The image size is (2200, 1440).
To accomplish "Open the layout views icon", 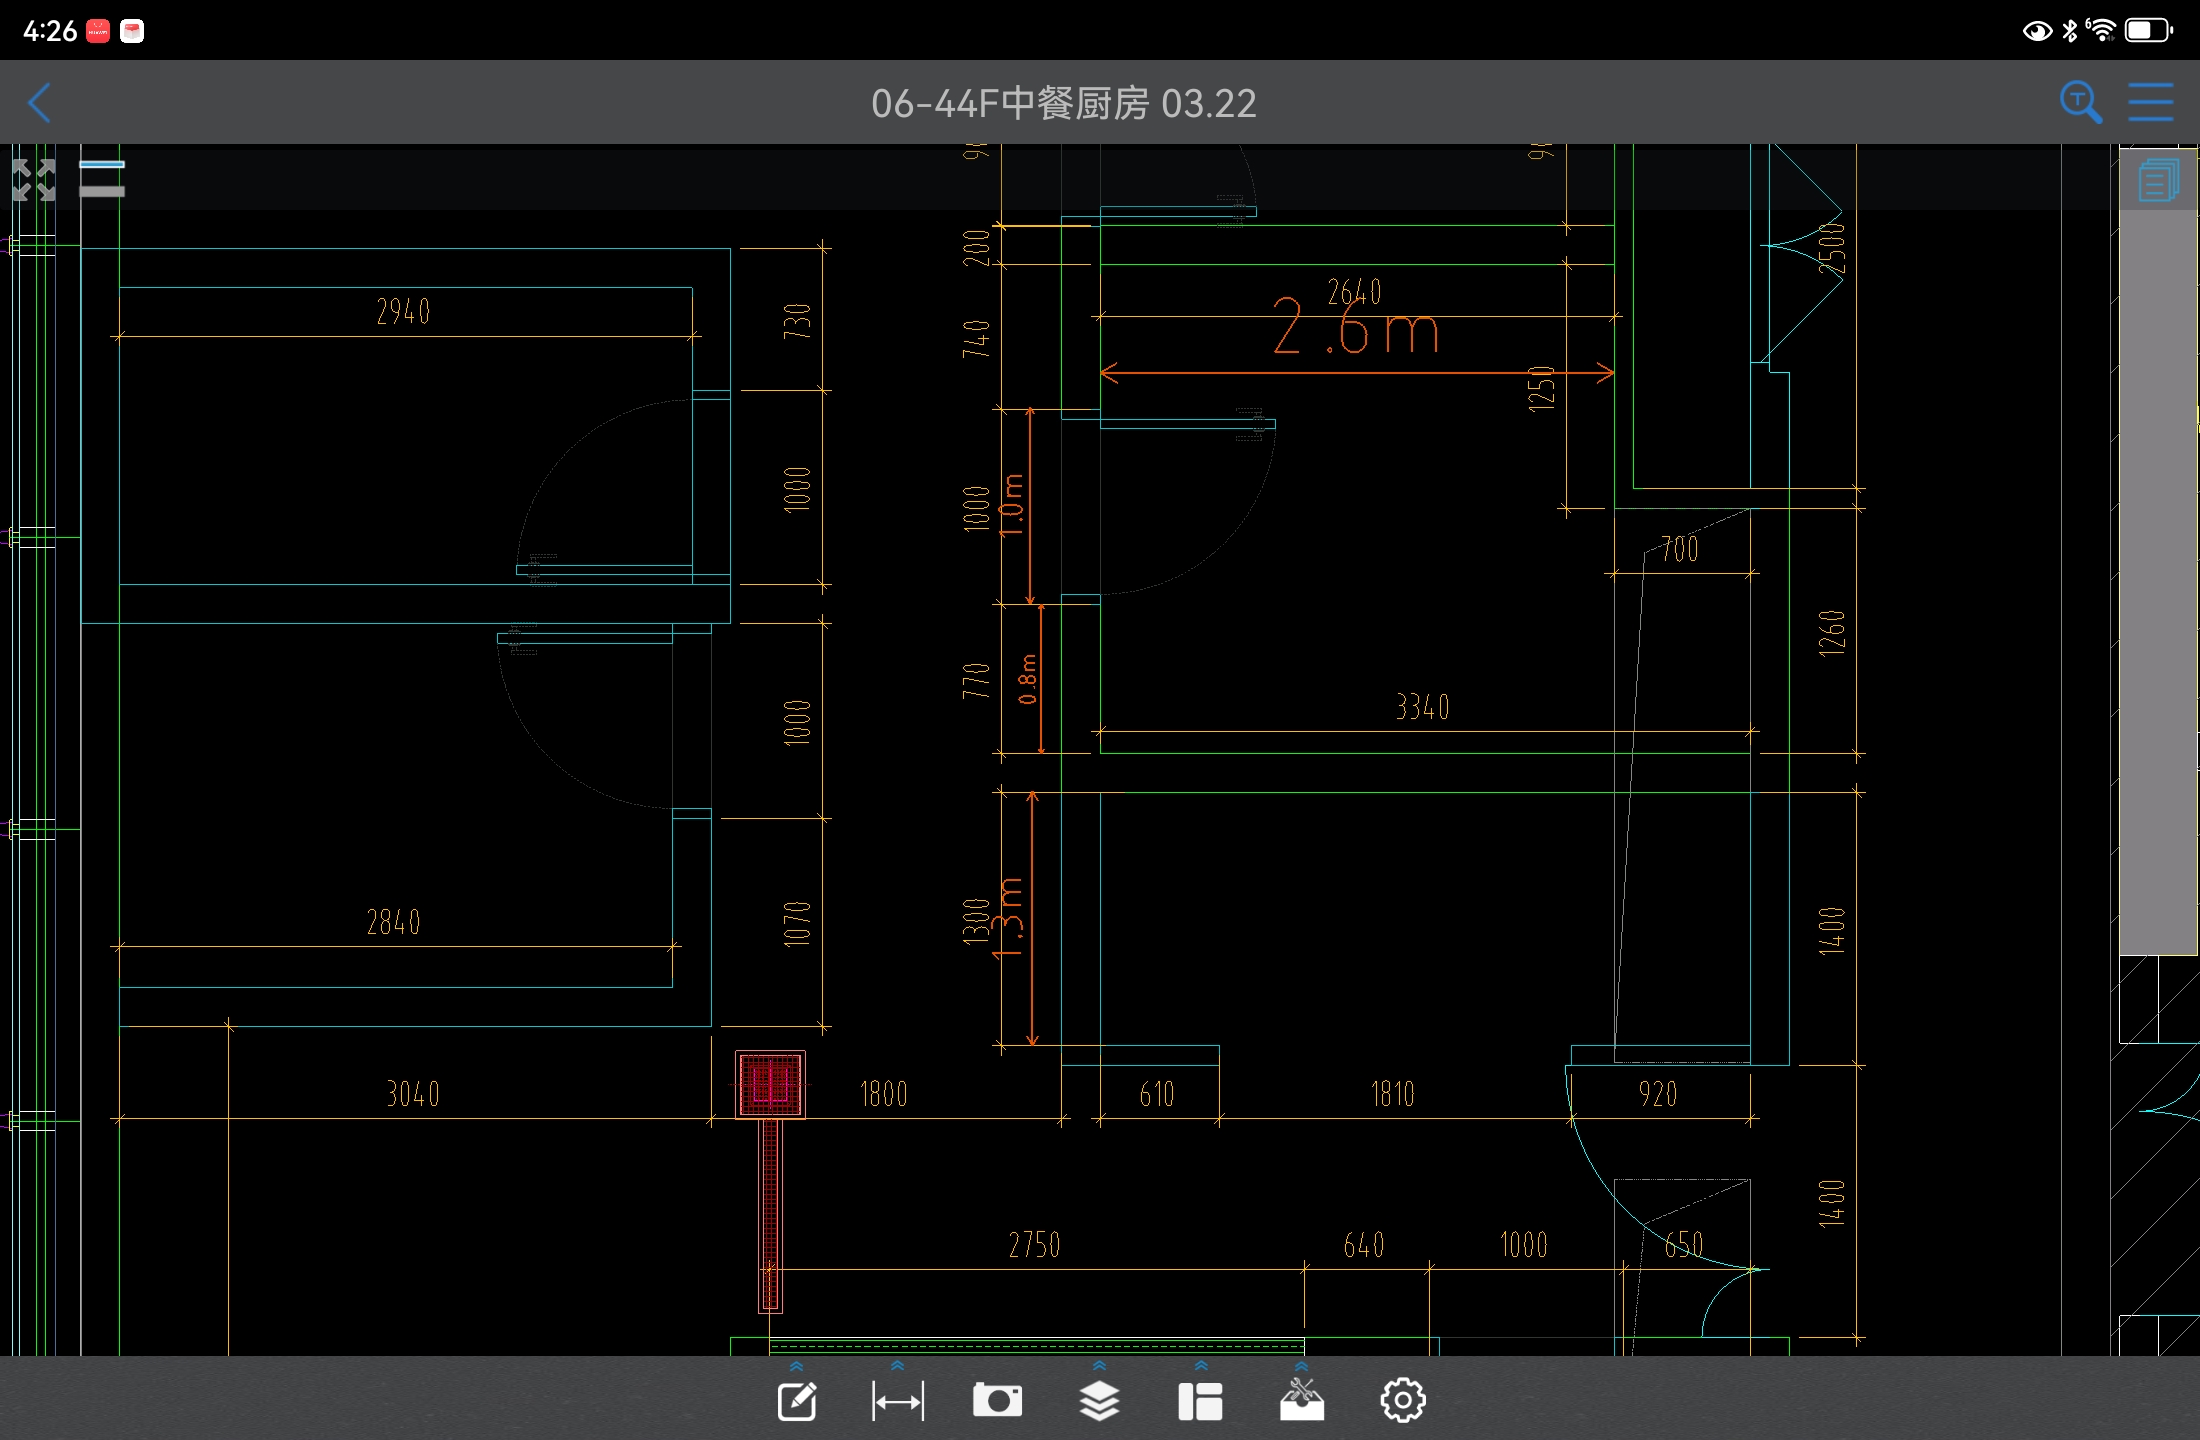I will click(x=1200, y=1401).
